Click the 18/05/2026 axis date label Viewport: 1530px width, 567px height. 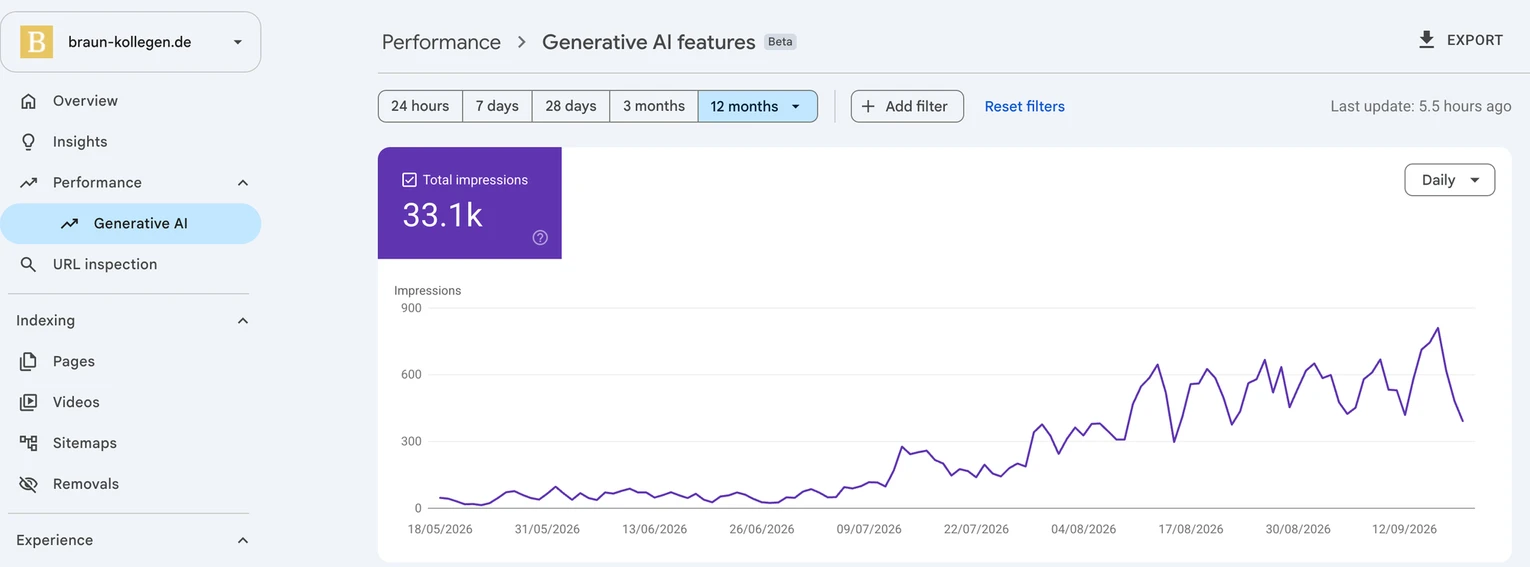[440, 529]
